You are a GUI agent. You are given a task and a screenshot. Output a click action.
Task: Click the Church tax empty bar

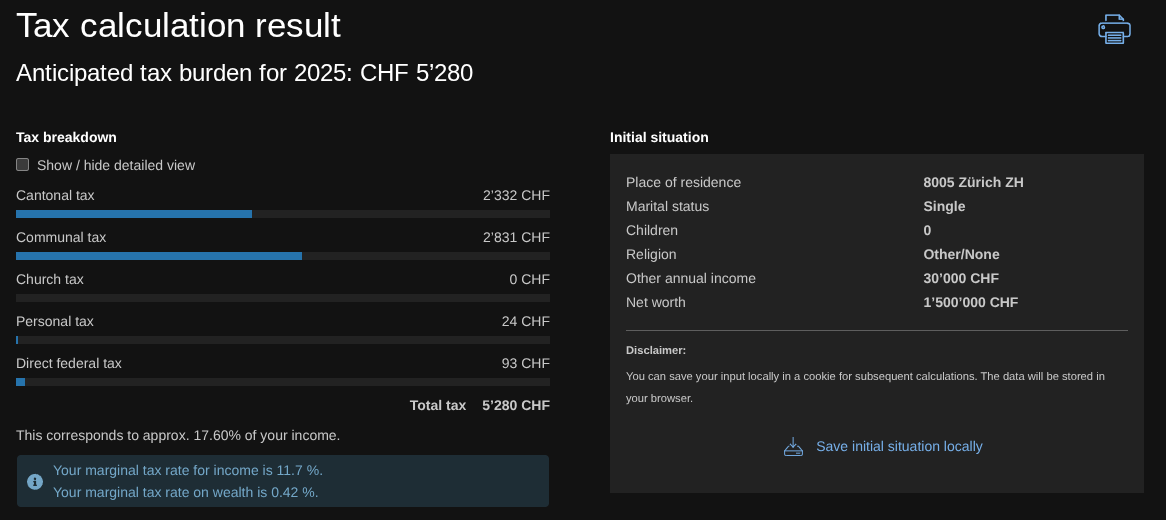pyautogui.click(x=283, y=298)
